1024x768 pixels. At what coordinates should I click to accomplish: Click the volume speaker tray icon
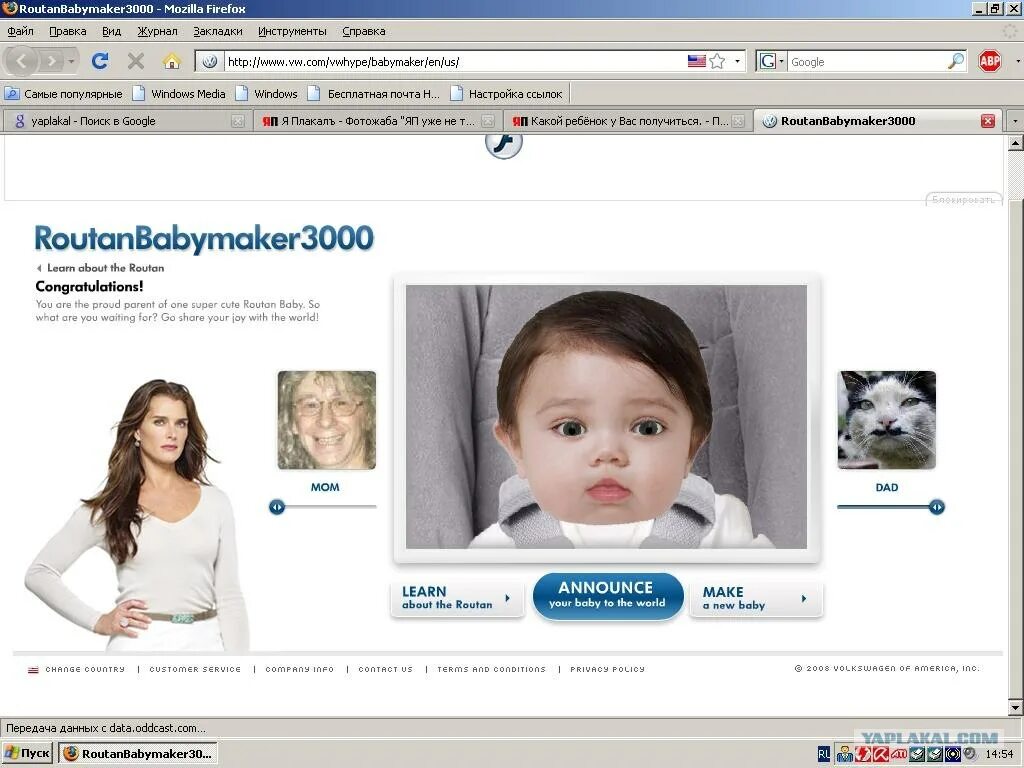(x=970, y=754)
